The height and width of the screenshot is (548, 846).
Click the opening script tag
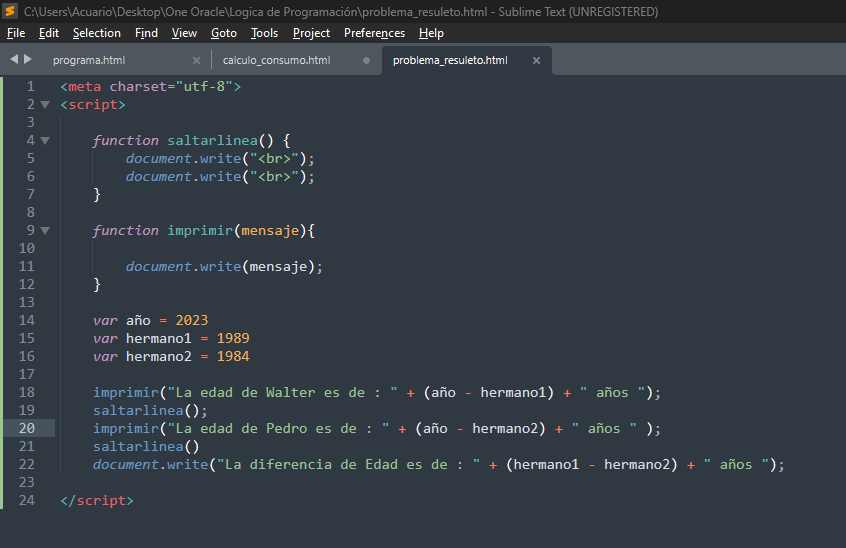pos(93,105)
